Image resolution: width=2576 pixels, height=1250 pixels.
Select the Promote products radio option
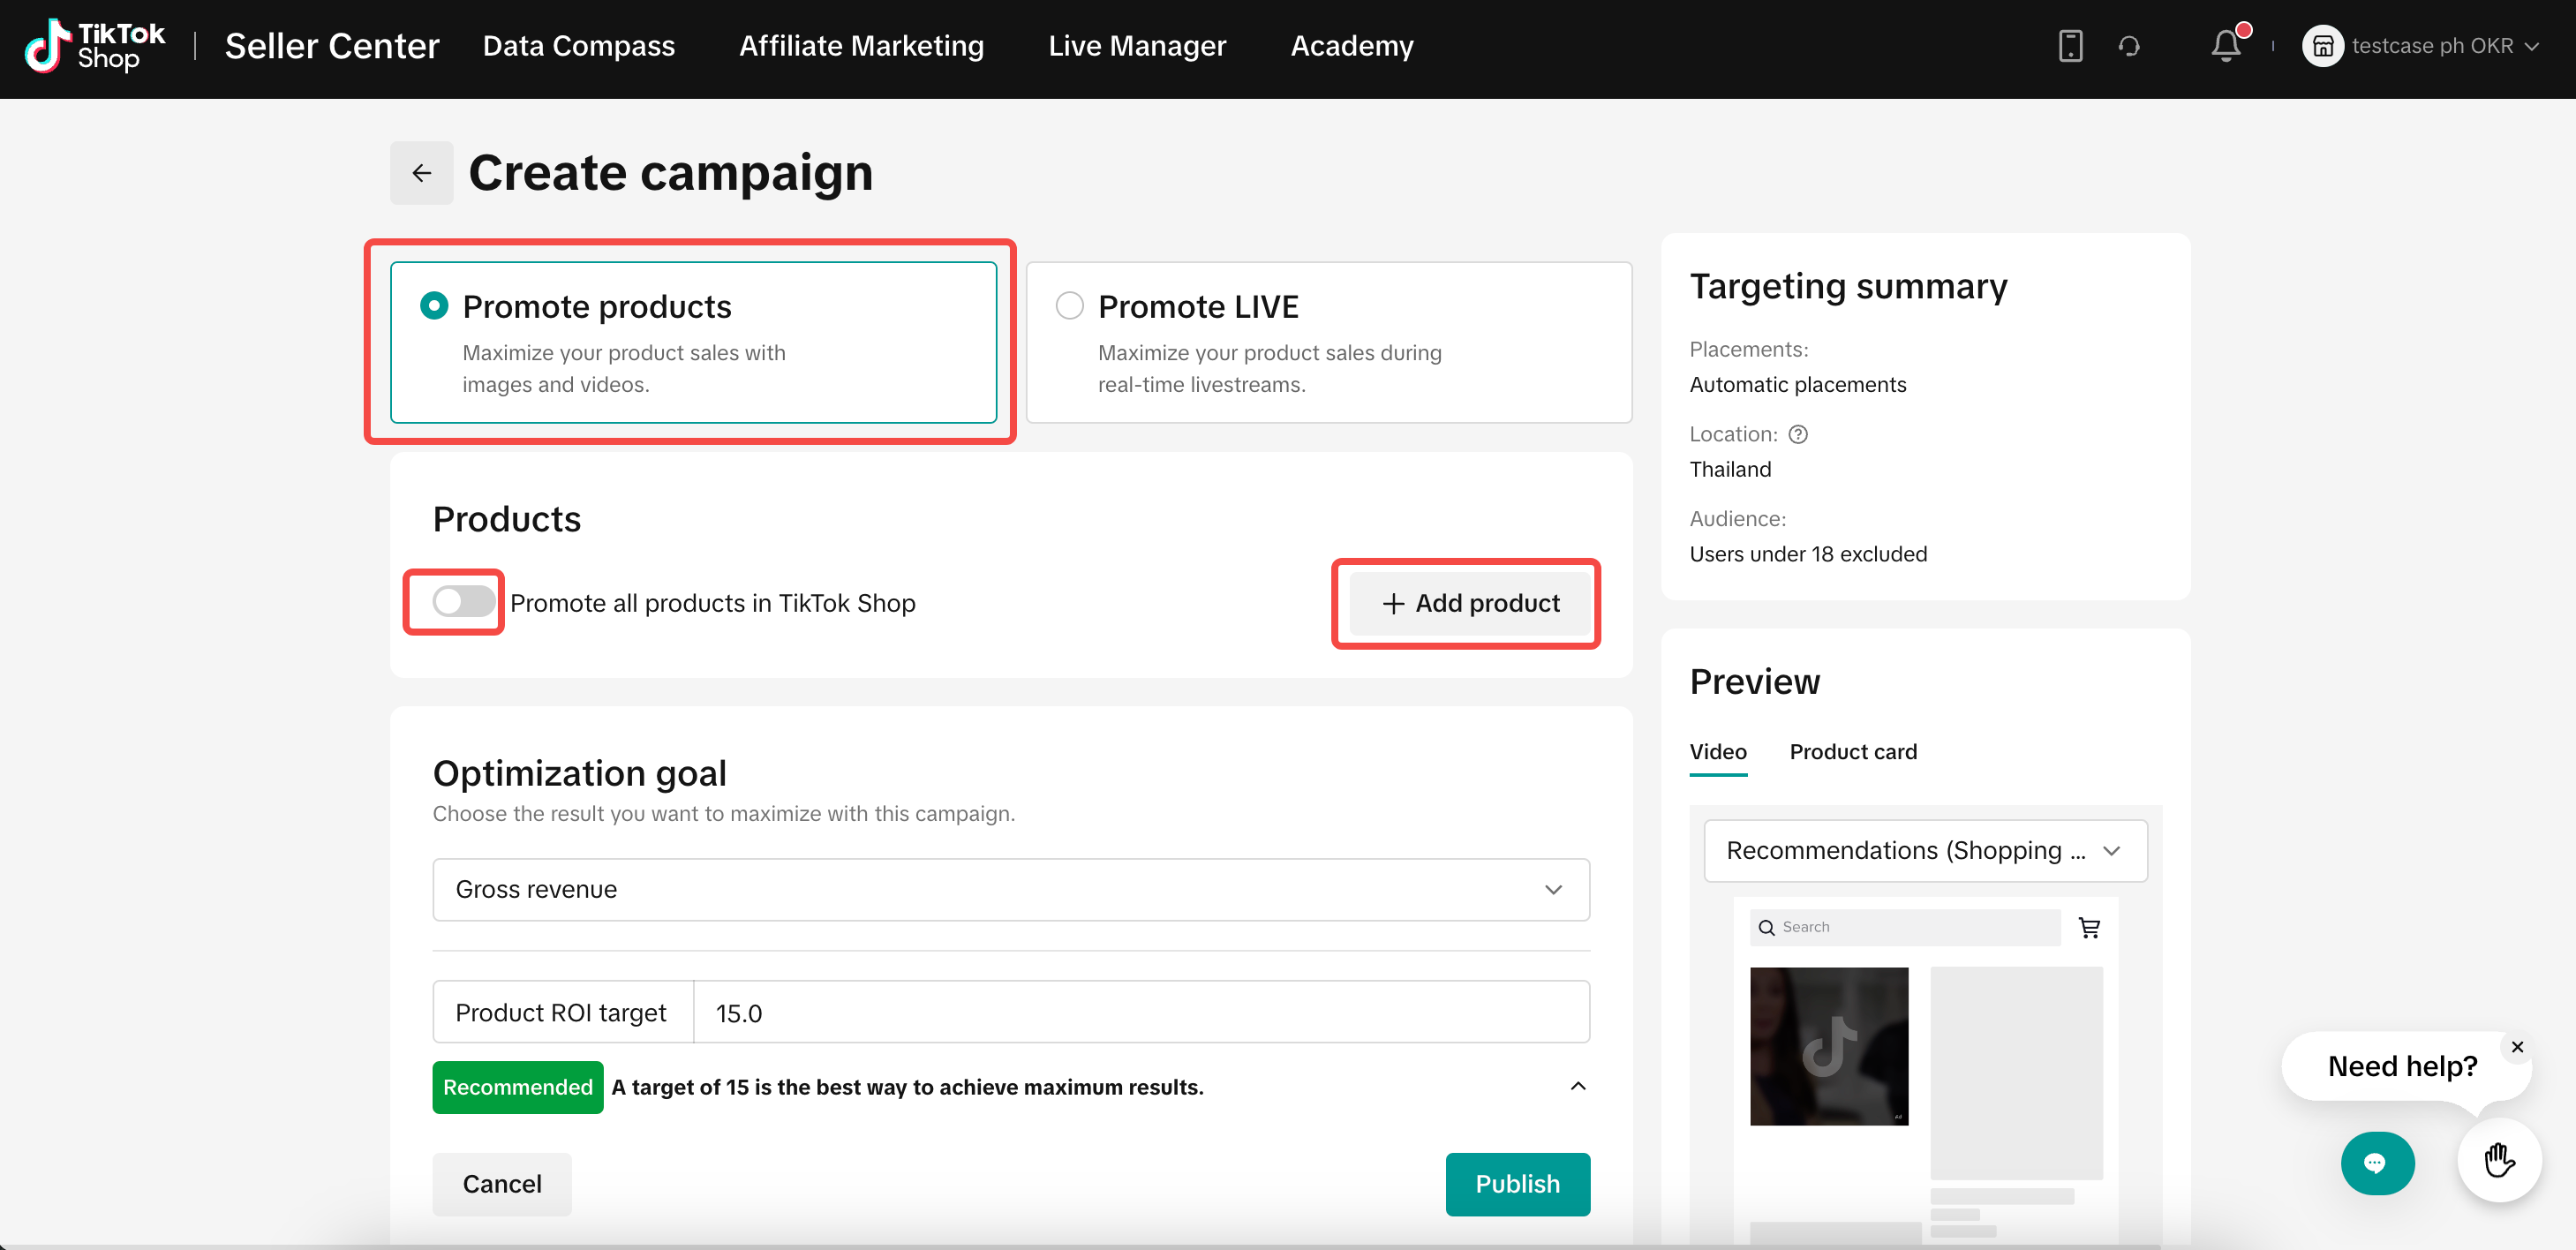pyautogui.click(x=434, y=306)
